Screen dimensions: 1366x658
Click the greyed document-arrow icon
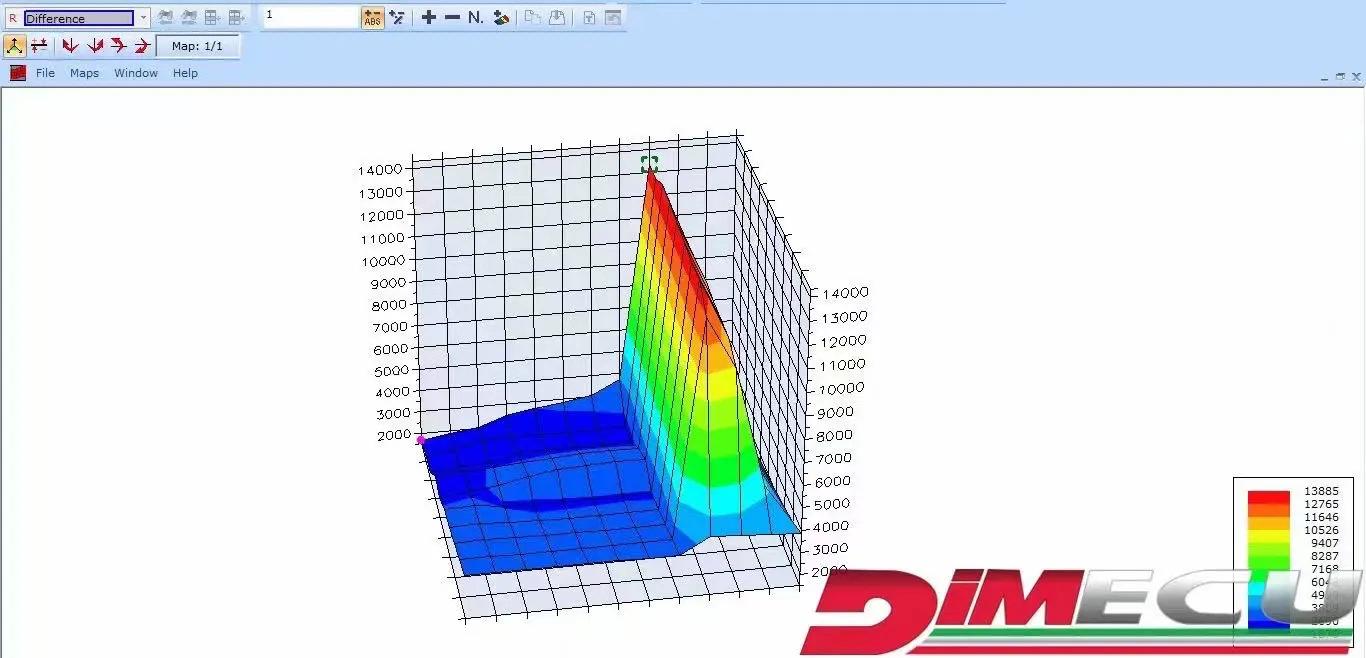point(589,17)
